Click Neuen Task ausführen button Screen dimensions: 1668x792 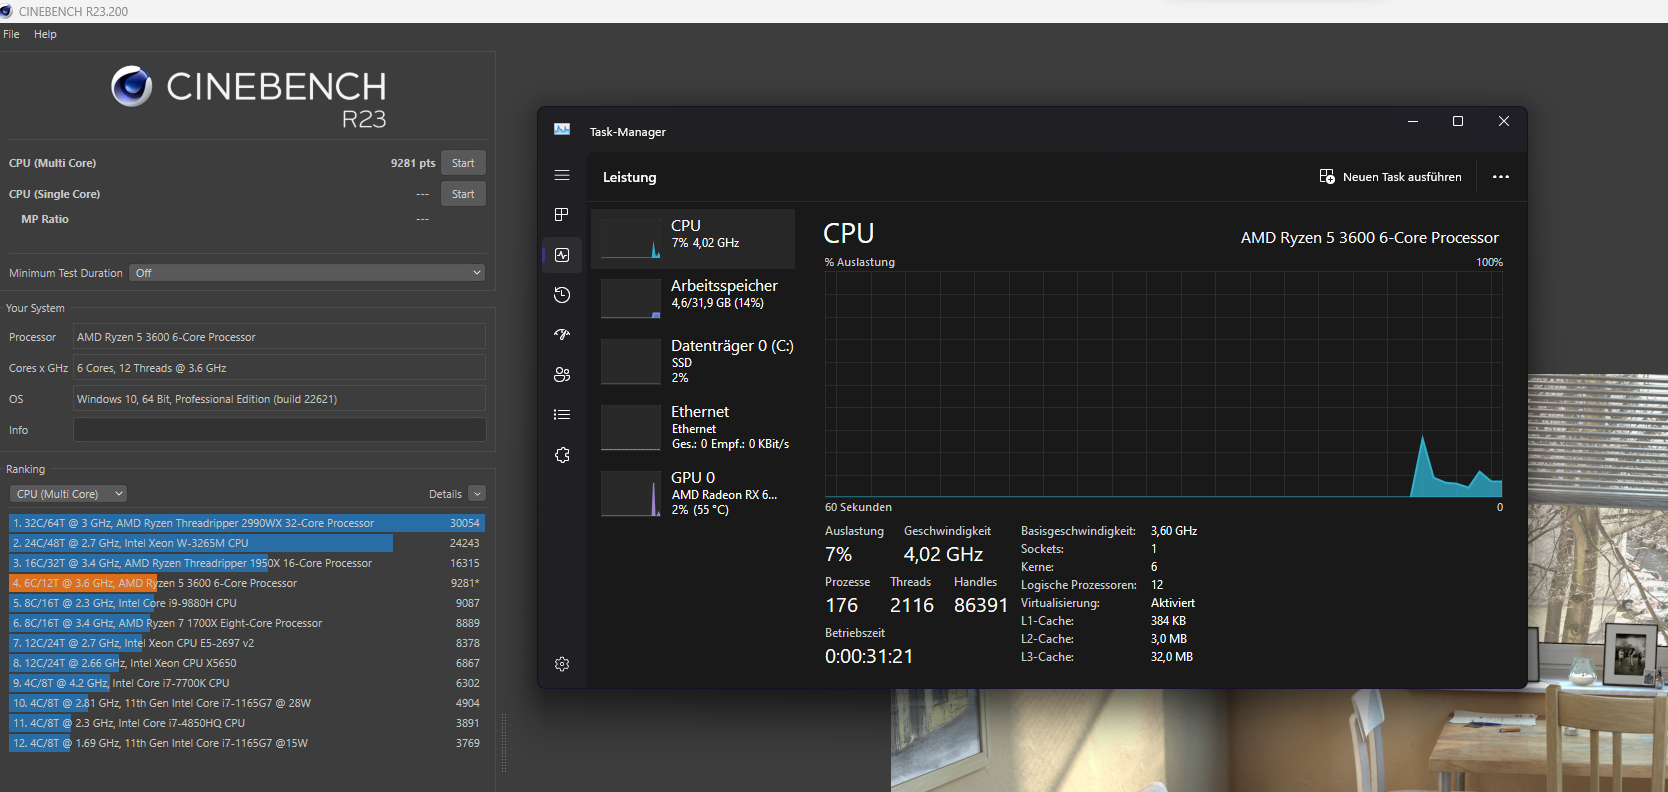pyautogui.click(x=1390, y=177)
